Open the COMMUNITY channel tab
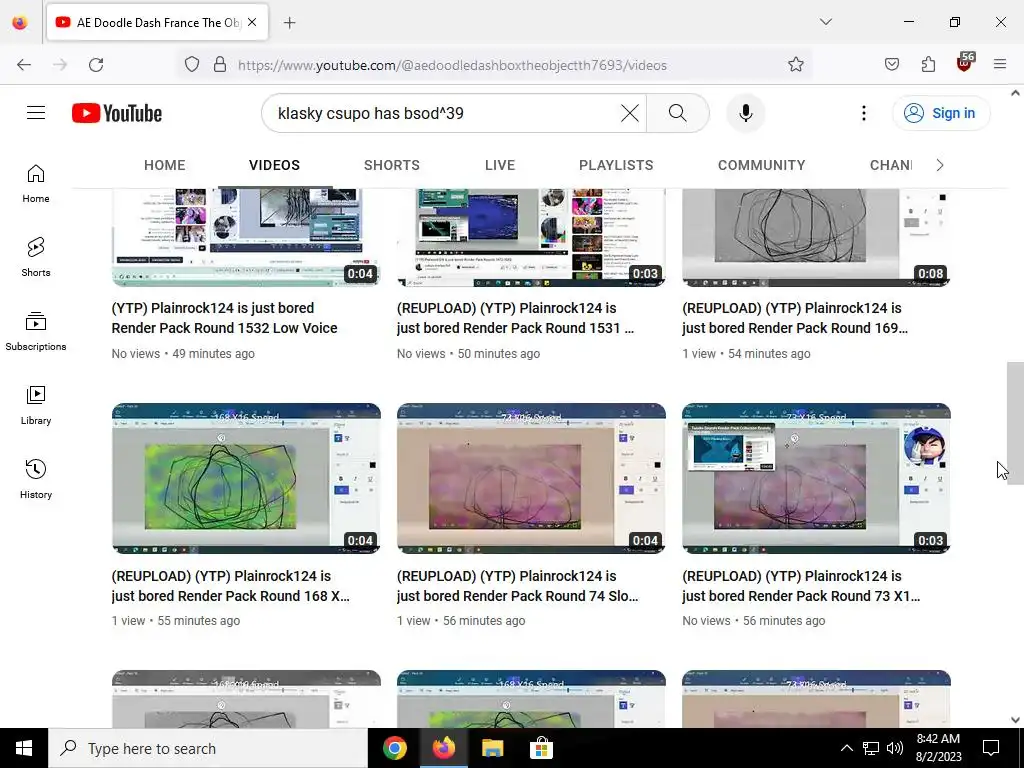 (761, 165)
